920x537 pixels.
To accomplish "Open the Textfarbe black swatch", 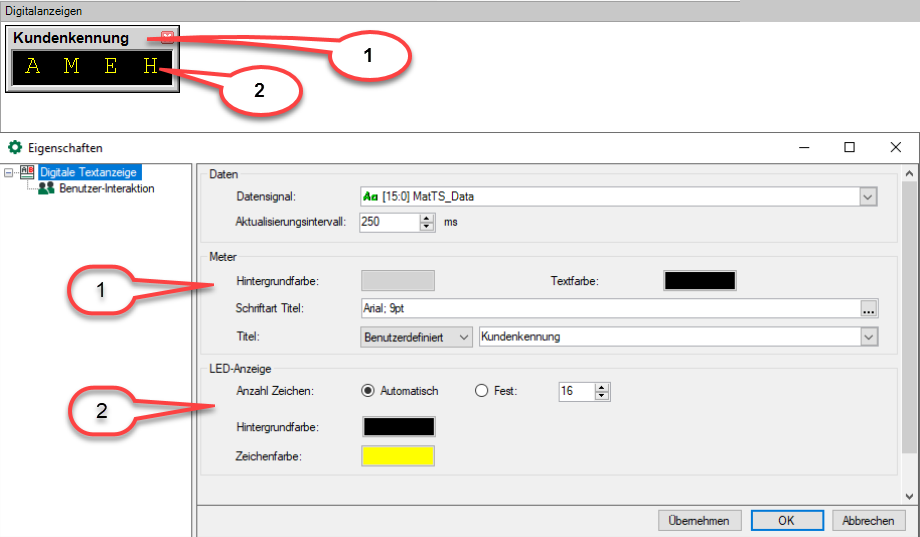I will click(x=699, y=281).
